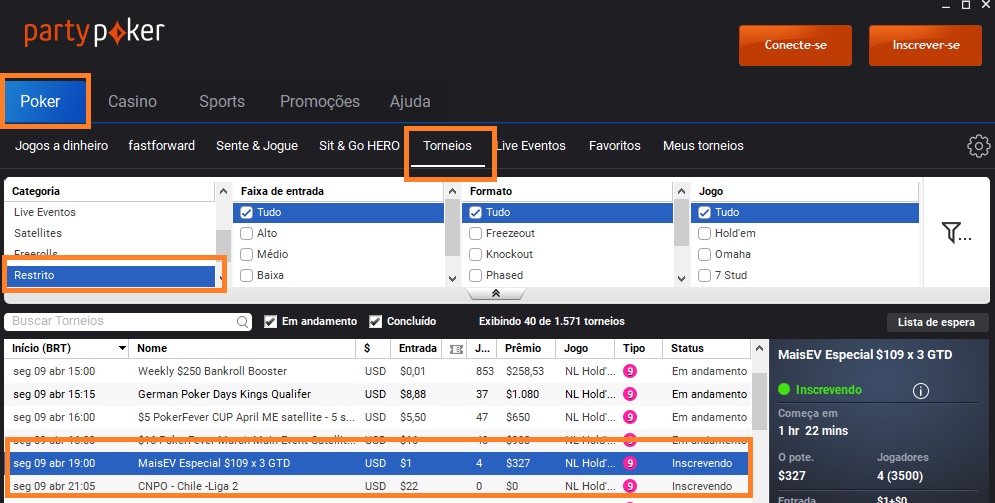Open Início (BRT) column sort dropdown arrow

coord(122,348)
